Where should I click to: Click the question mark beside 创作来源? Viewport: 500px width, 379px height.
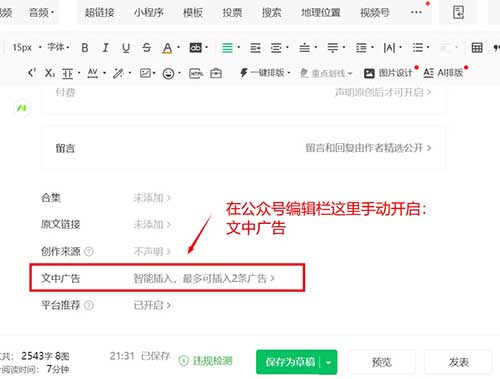[89, 251]
